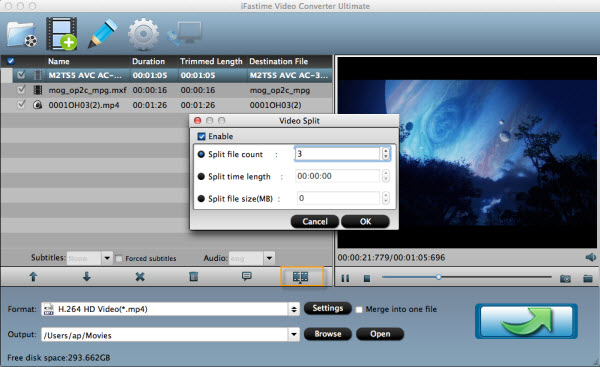
Task: Click film icon of mog_op2c_mpg.mxf row
Action: pos(38,90)
